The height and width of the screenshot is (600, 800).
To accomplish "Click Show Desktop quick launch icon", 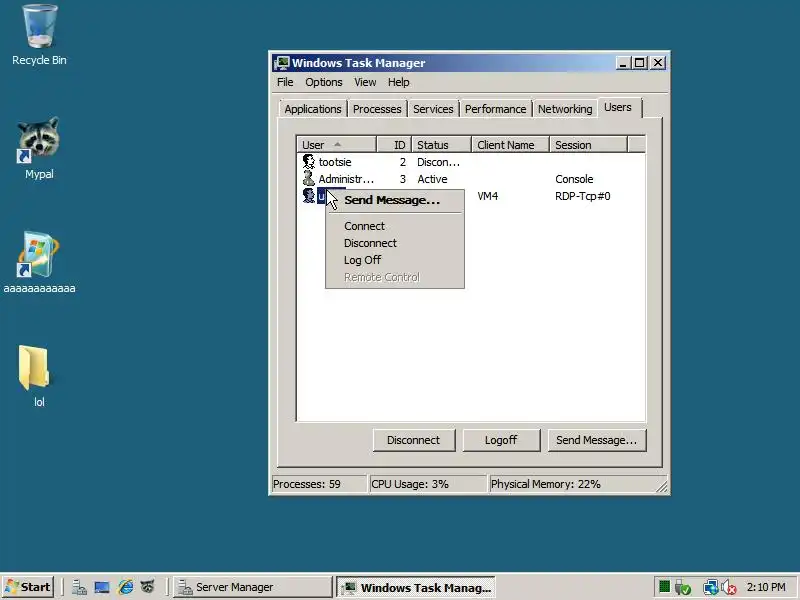I will pyautogui.click(x=102, y=587).
